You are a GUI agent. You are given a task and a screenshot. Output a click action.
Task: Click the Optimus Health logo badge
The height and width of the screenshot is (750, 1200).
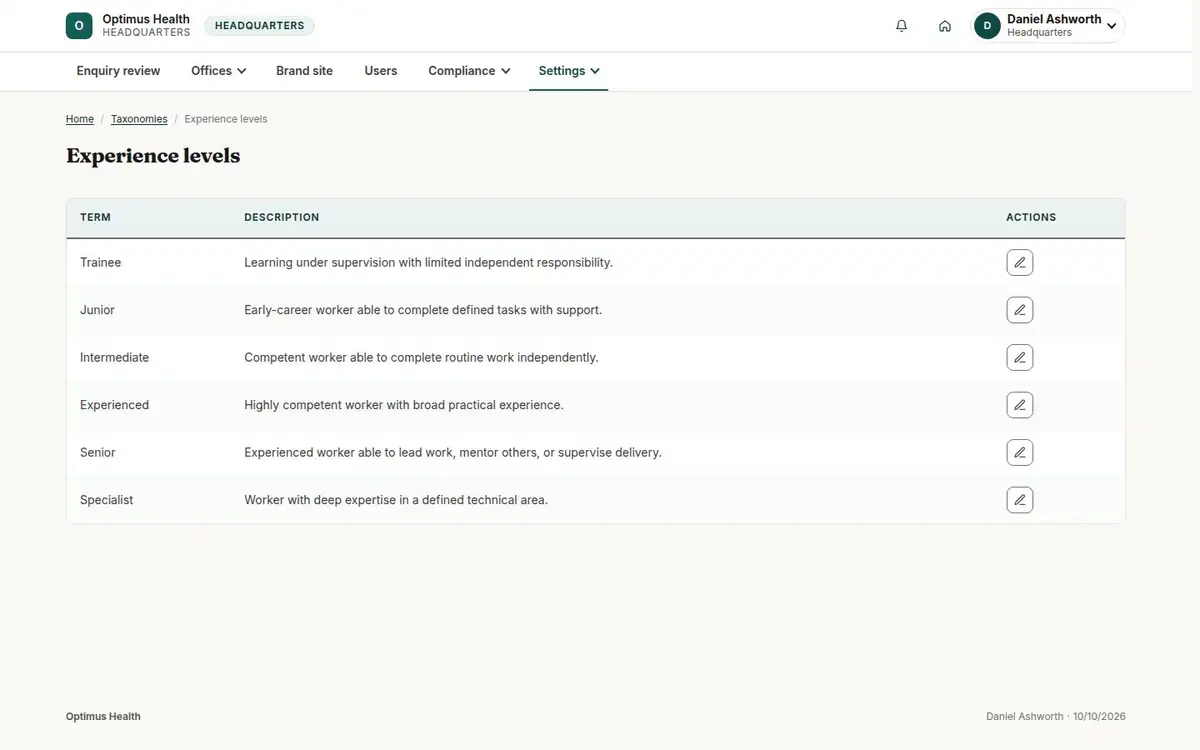click(x=79, y=26)
